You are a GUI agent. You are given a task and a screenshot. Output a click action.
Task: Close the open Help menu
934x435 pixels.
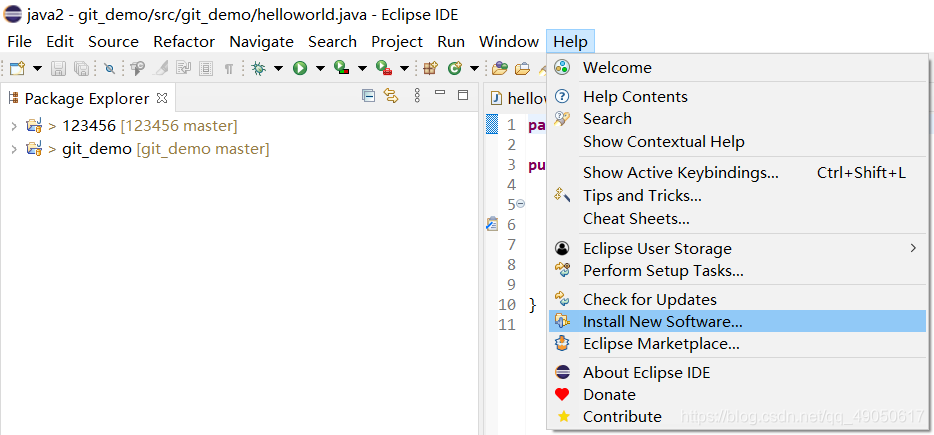pyautogui.click(x=570, y=42)
